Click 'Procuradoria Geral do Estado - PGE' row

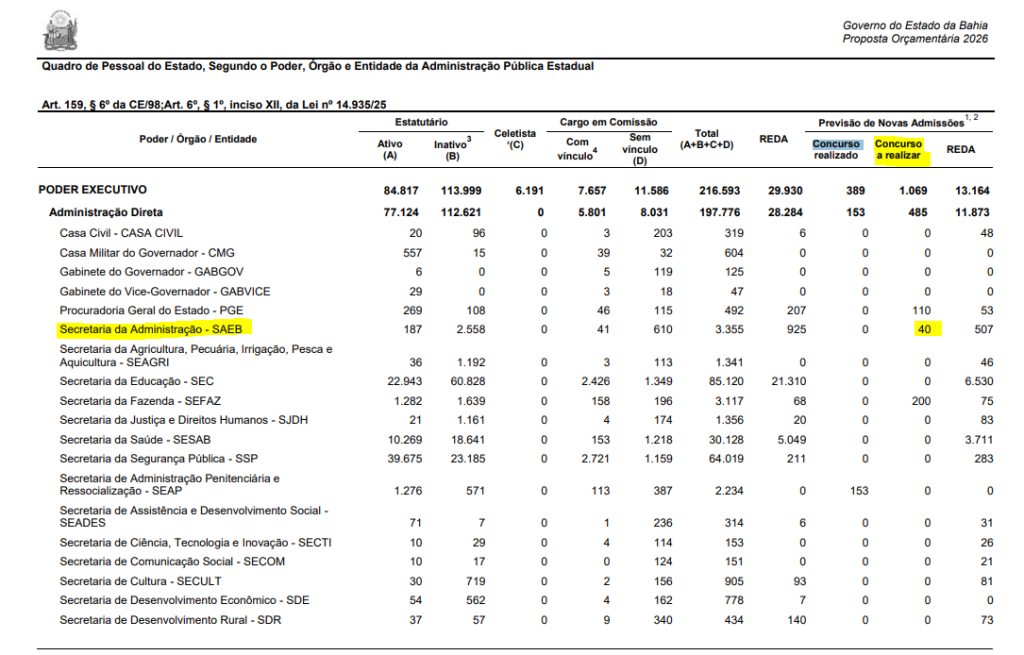[x=151, y=310]
